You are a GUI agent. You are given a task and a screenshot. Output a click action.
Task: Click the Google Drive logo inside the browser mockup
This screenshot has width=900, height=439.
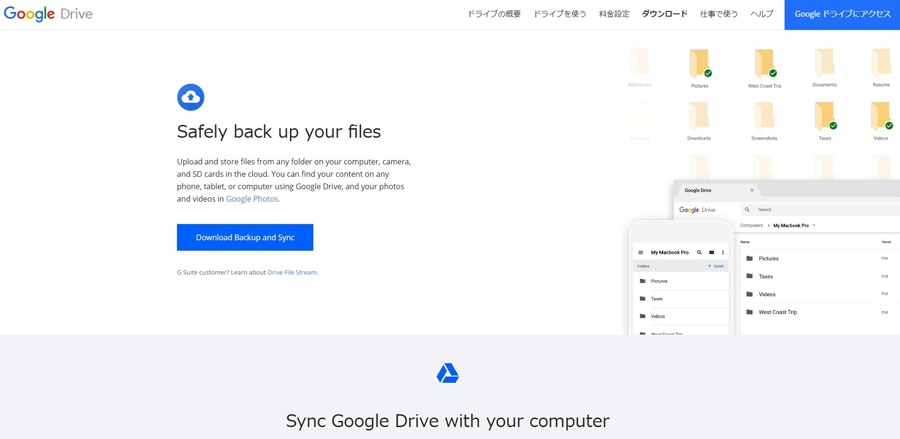(697, 210)
